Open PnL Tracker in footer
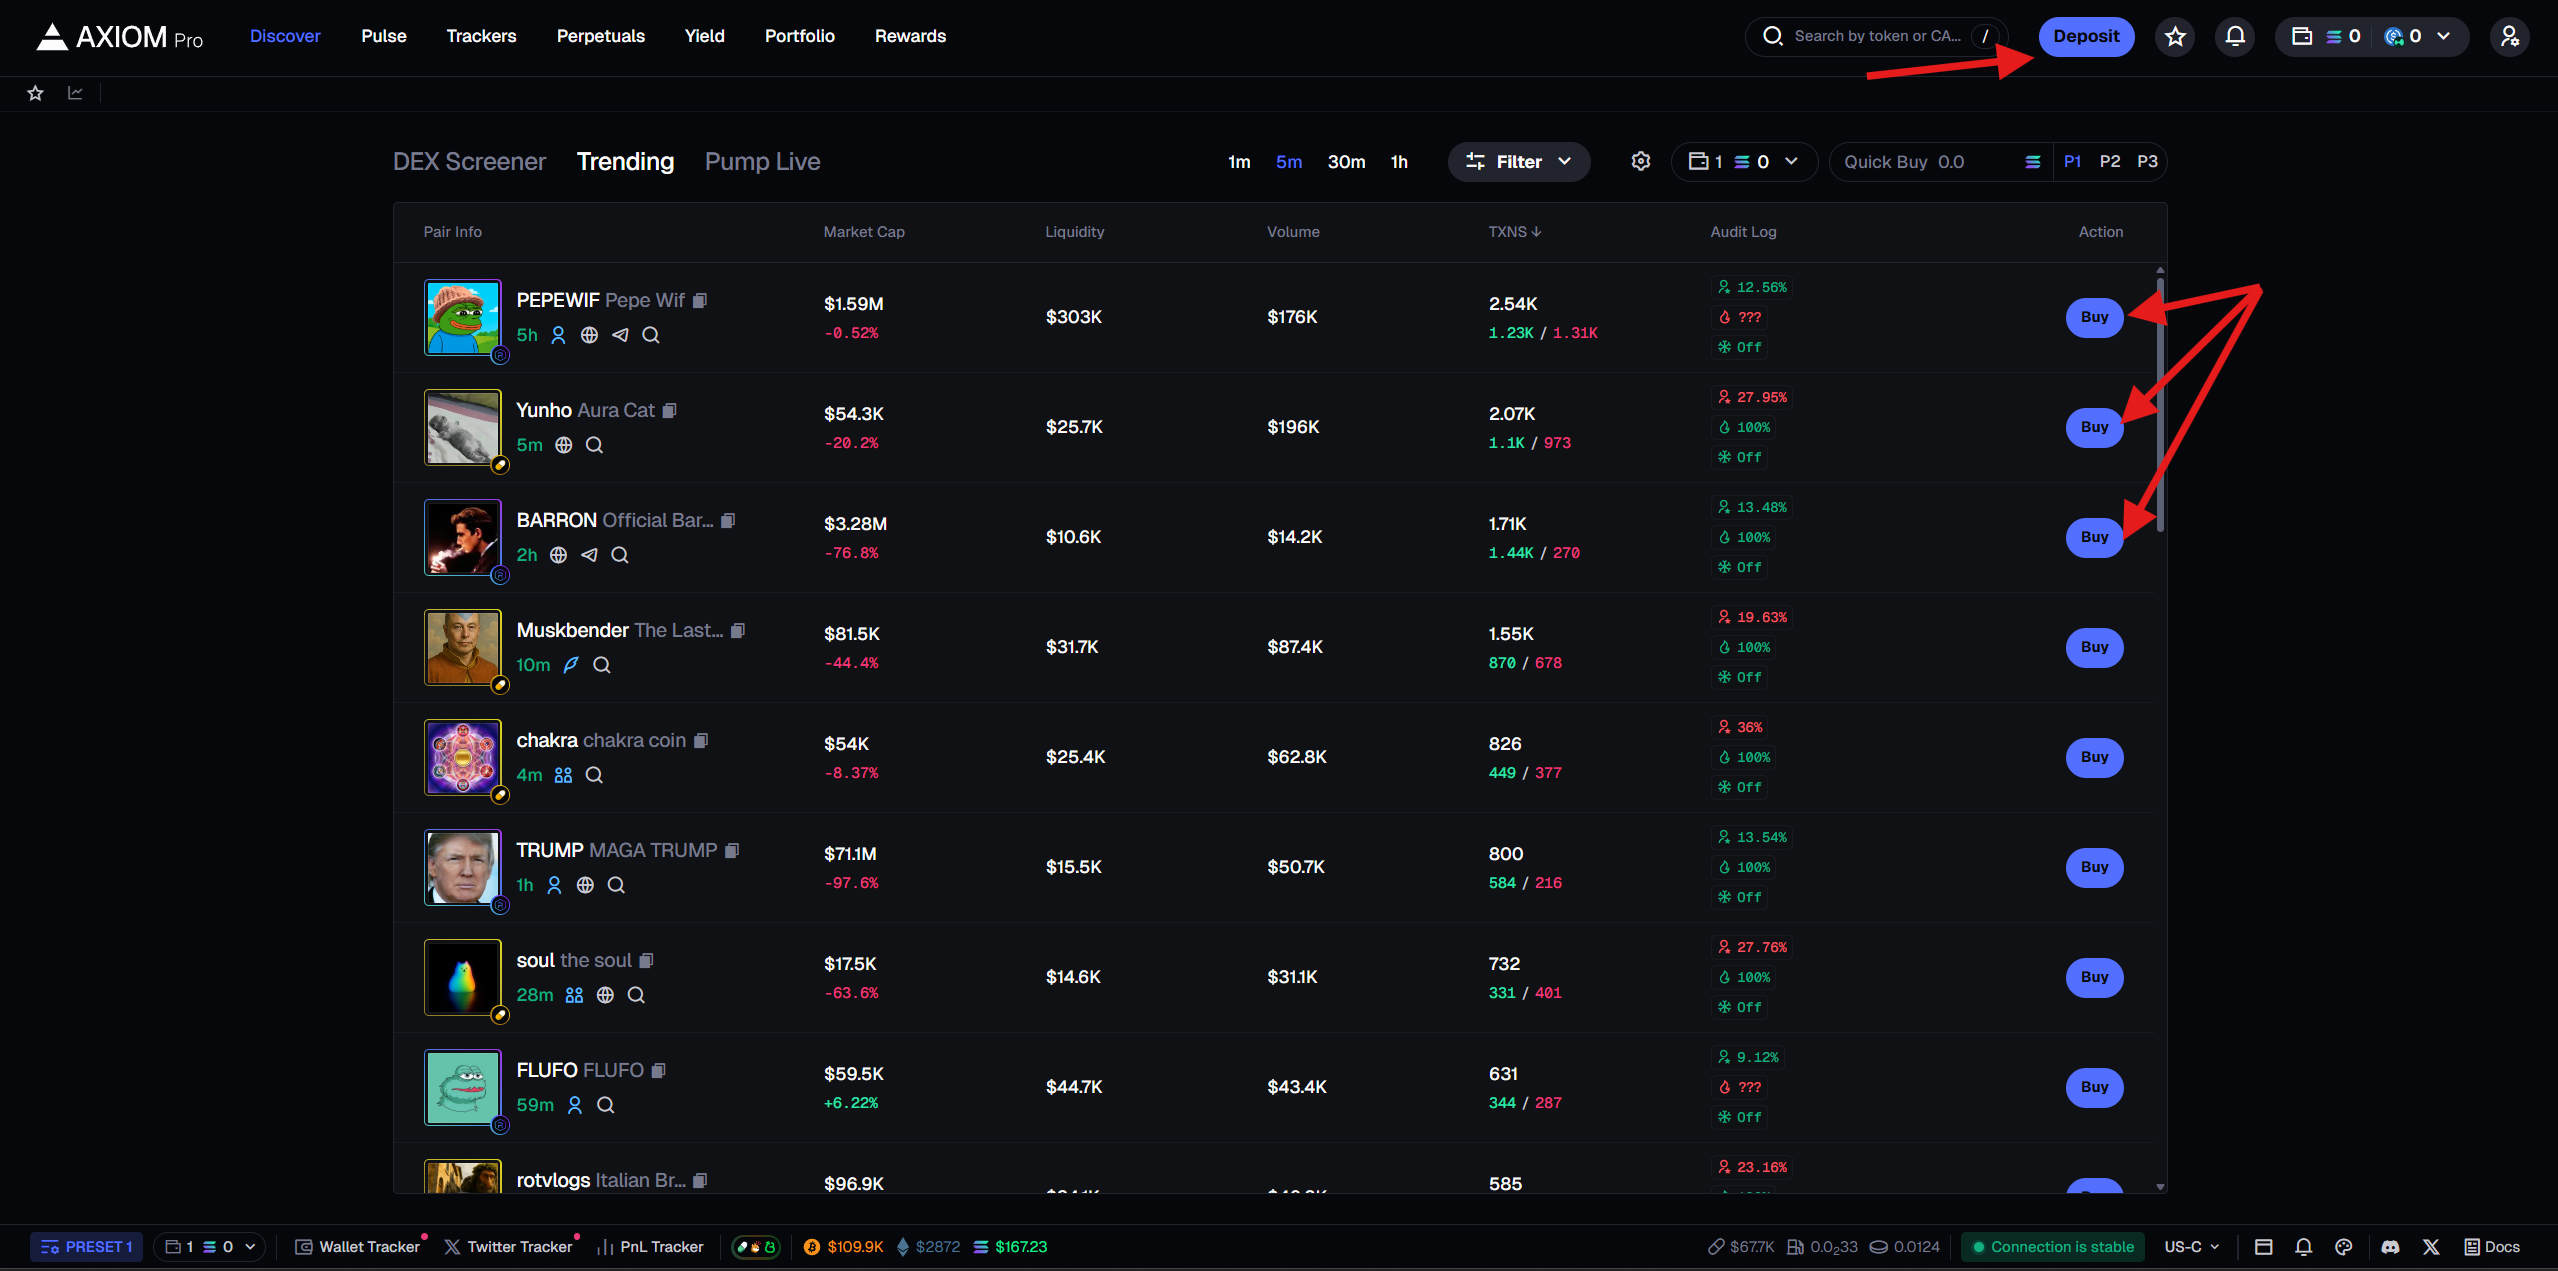 coord(651,1247)
